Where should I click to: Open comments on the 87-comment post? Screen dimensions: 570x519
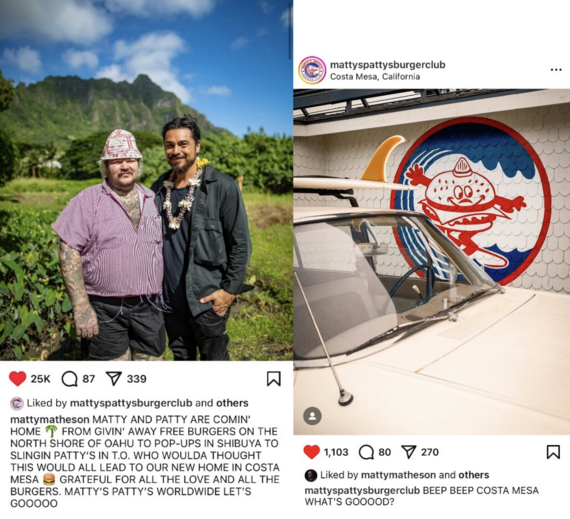tap(69, 379)
